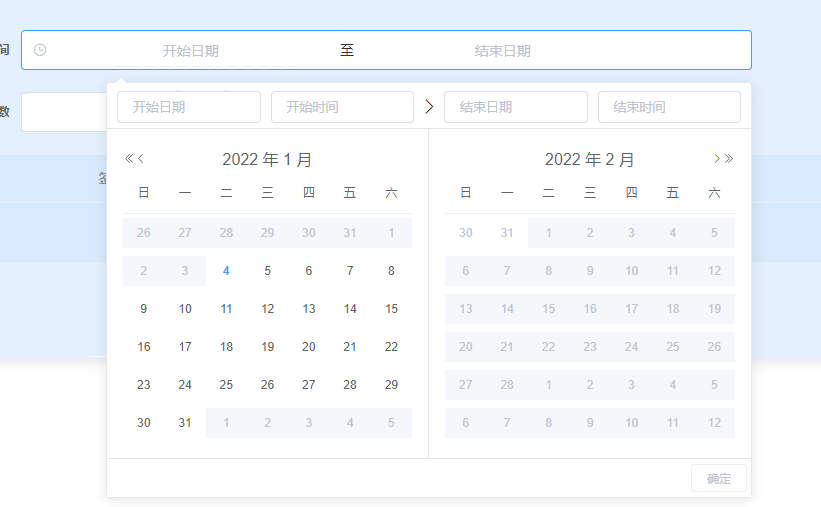
Task: Choose January 19 in the left calendar
Action: 268,347
